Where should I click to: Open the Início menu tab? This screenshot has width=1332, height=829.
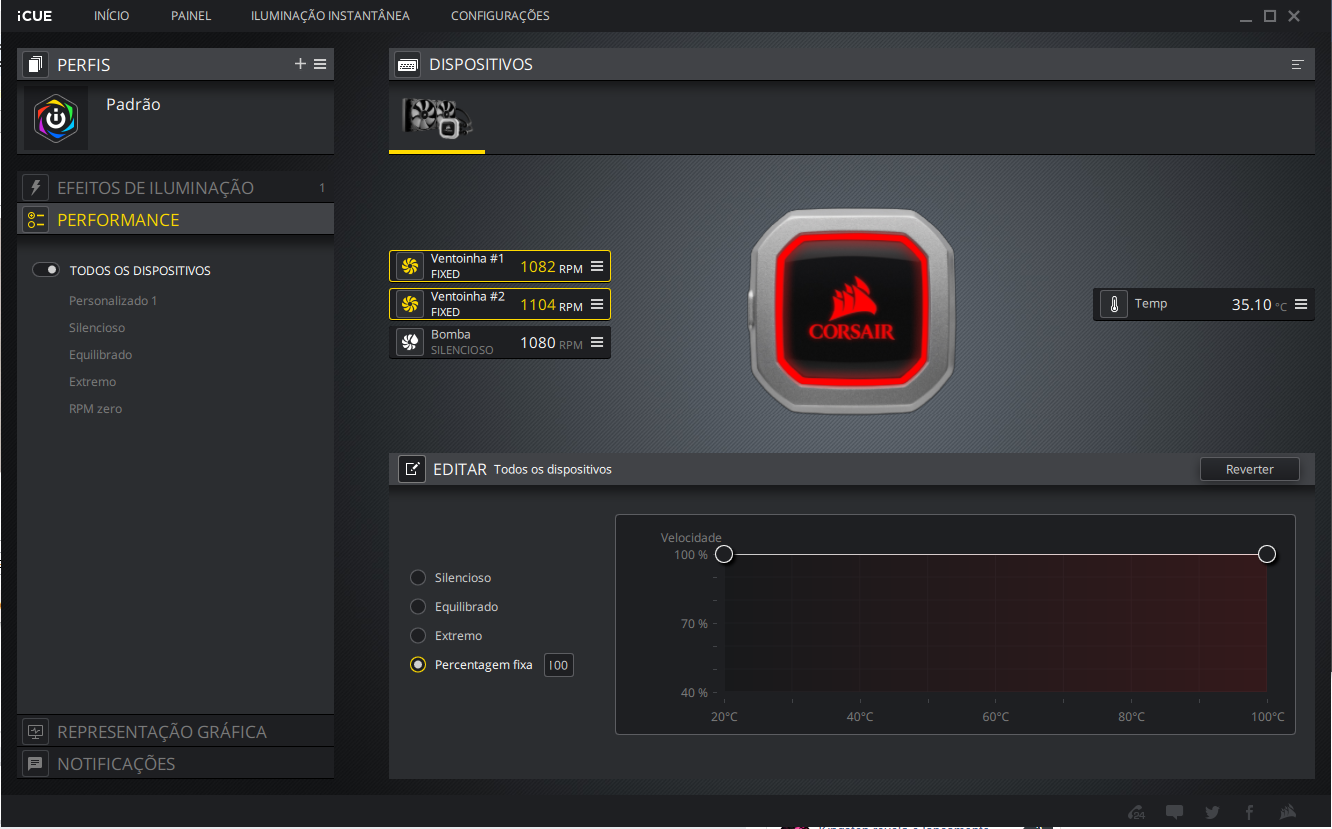click(x=111, y=16)
